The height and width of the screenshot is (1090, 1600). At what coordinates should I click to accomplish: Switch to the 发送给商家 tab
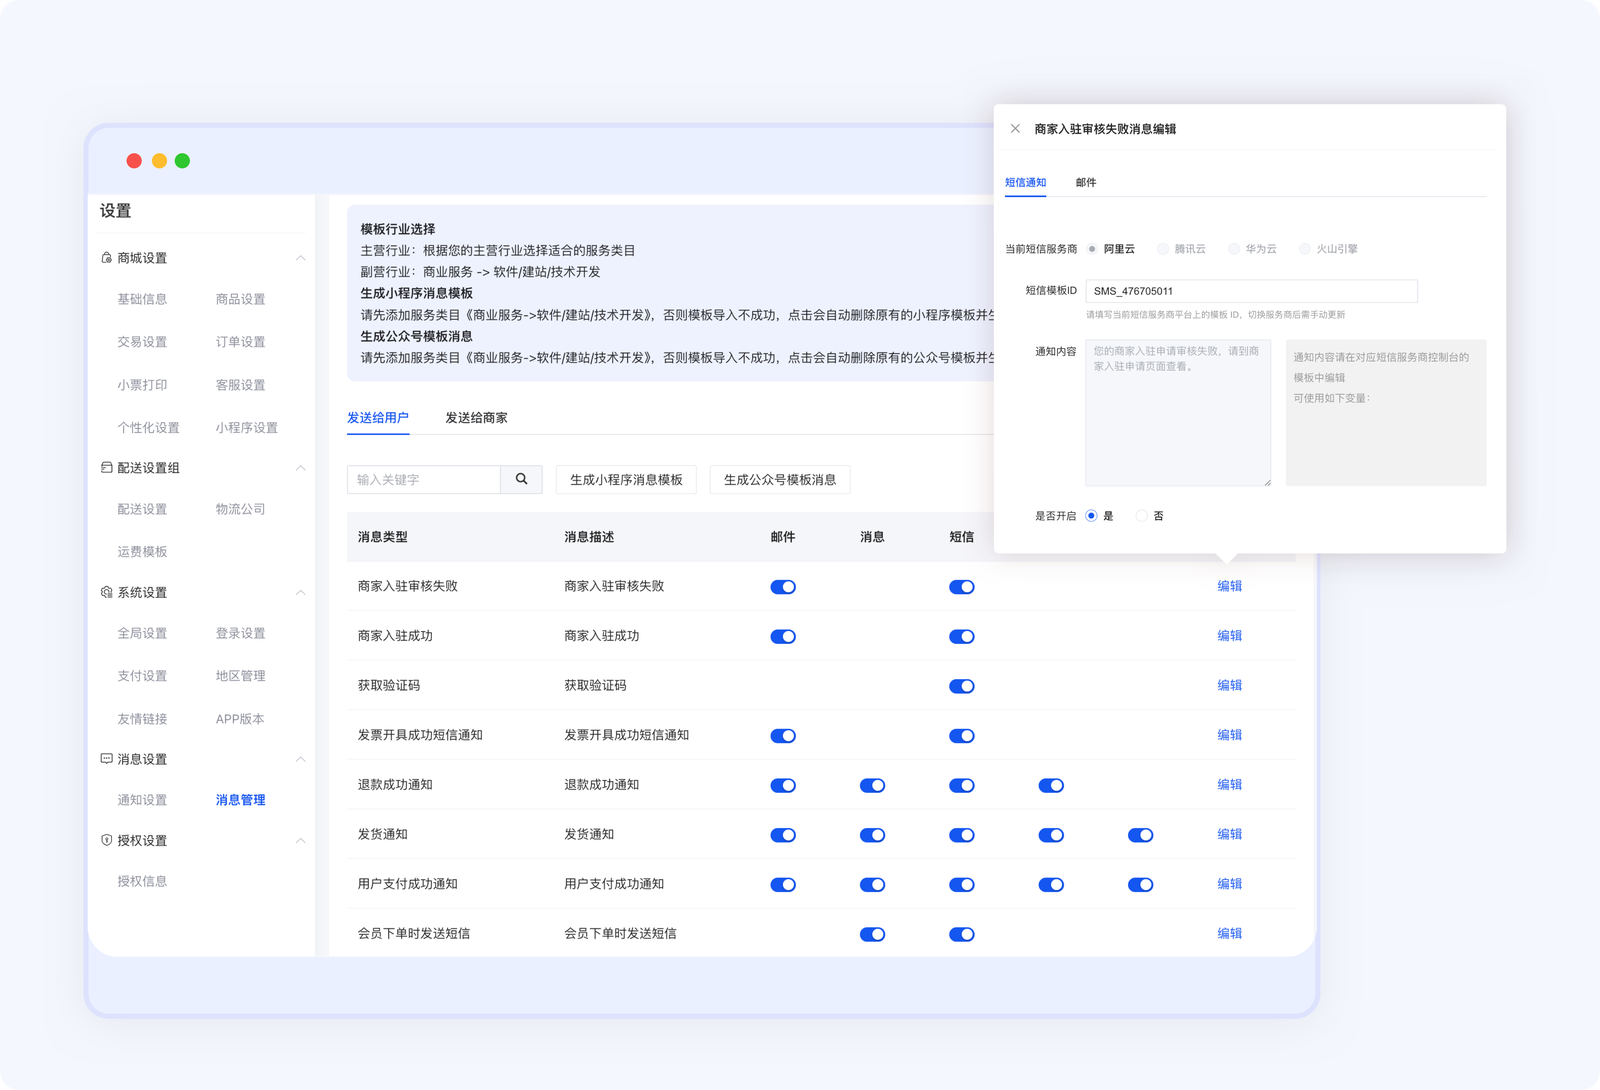[x=476, y=418]
